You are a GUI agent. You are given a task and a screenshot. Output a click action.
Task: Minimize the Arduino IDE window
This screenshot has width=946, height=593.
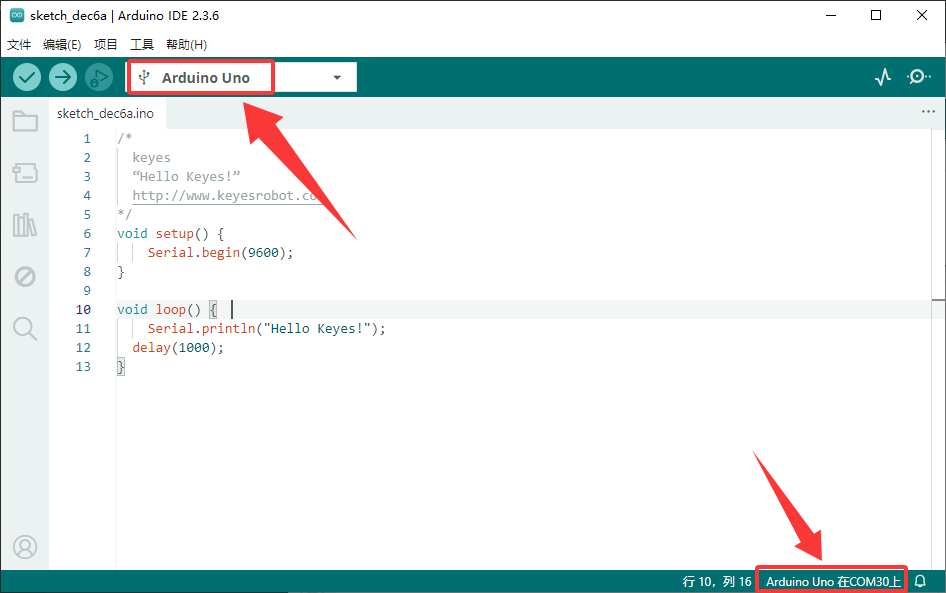click(831, 16)
